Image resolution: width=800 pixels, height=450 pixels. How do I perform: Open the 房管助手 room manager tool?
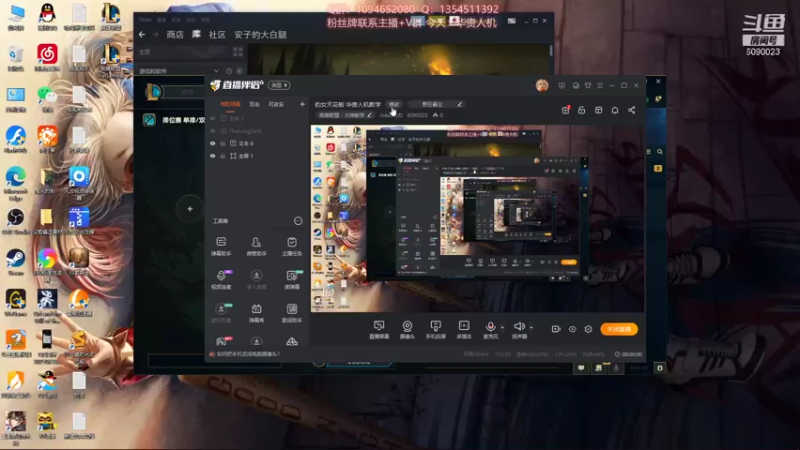click(256, 246)
